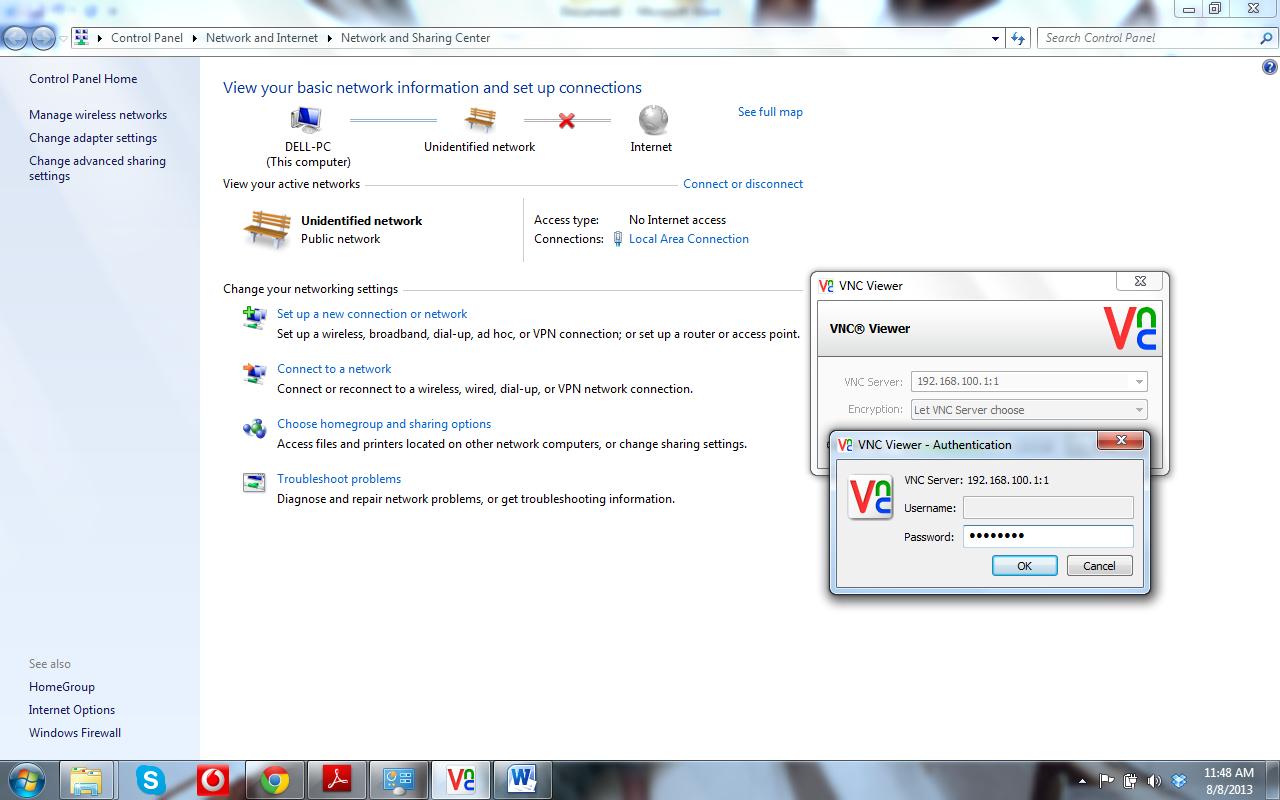Click the homegroup sharing options icon
Image resolution: width=1280 pixels, height=800 pixels.
tap(254, 428)
